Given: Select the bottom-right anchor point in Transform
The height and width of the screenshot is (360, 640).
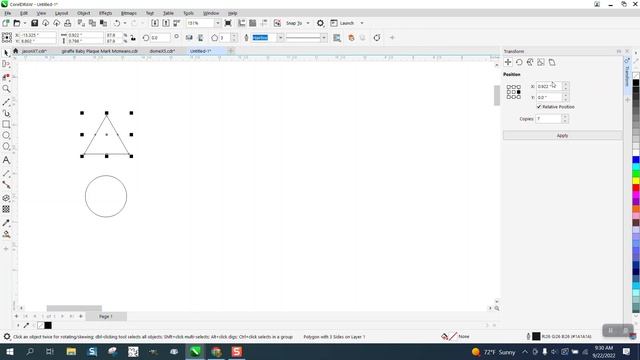Looking at the screenshot, I should point(519,97).
